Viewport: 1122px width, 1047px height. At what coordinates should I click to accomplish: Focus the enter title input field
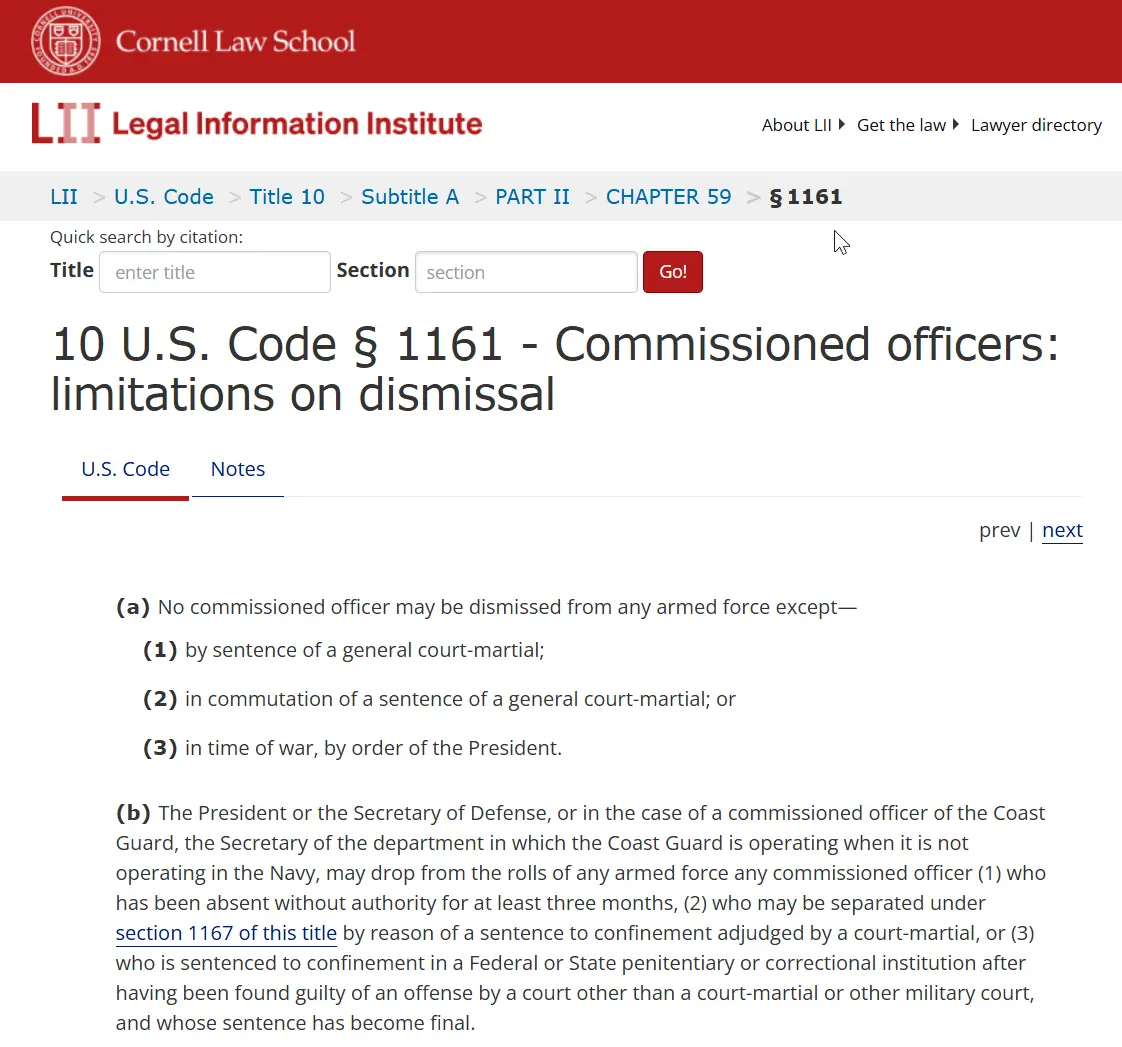214,271
